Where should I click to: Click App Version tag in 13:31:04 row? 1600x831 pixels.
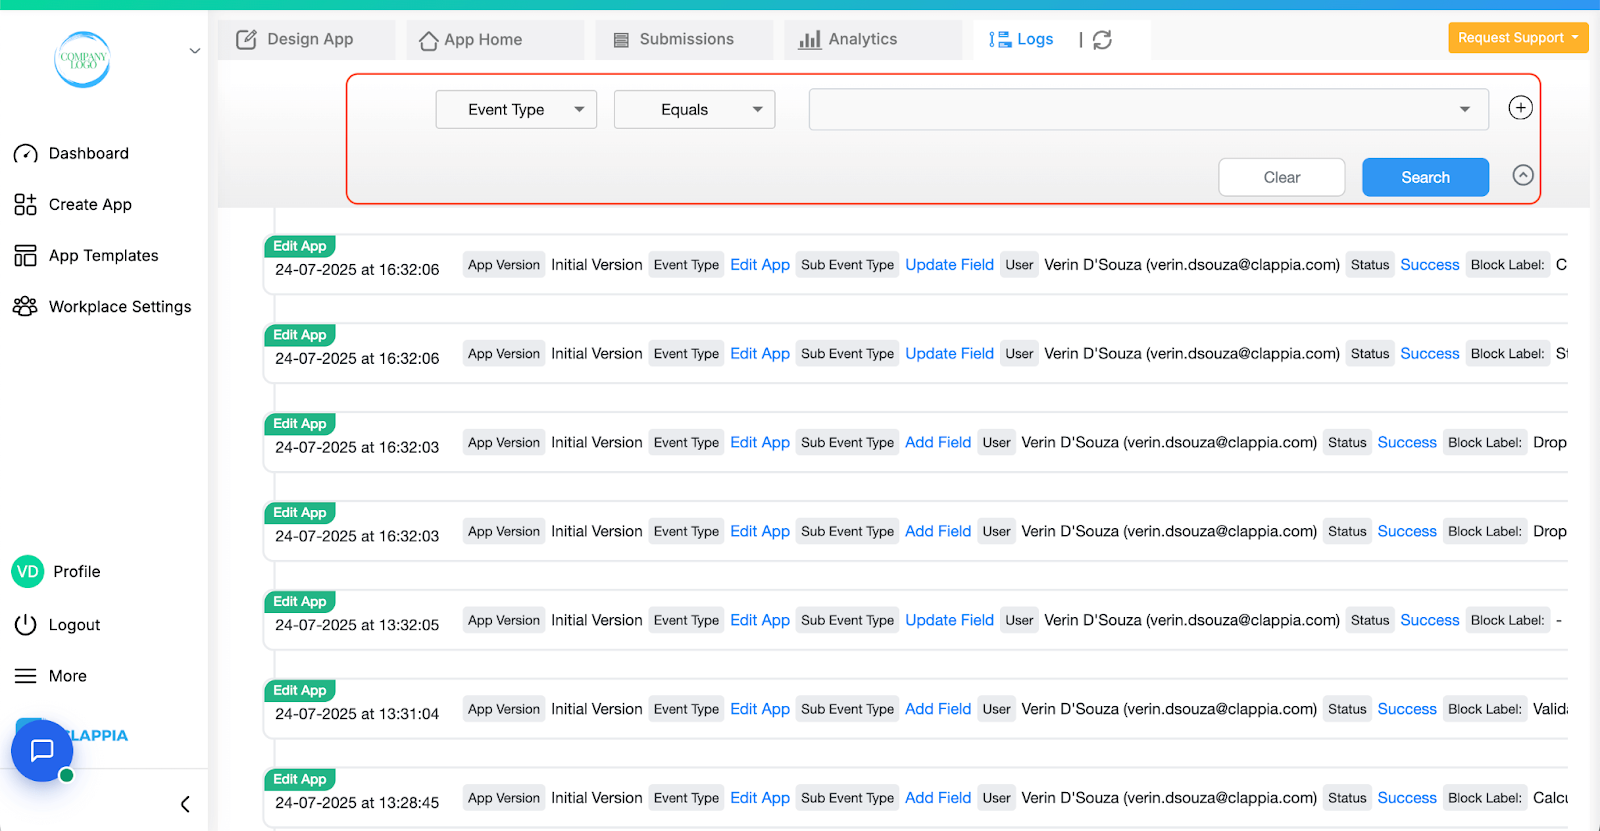[x=504, y=709]
